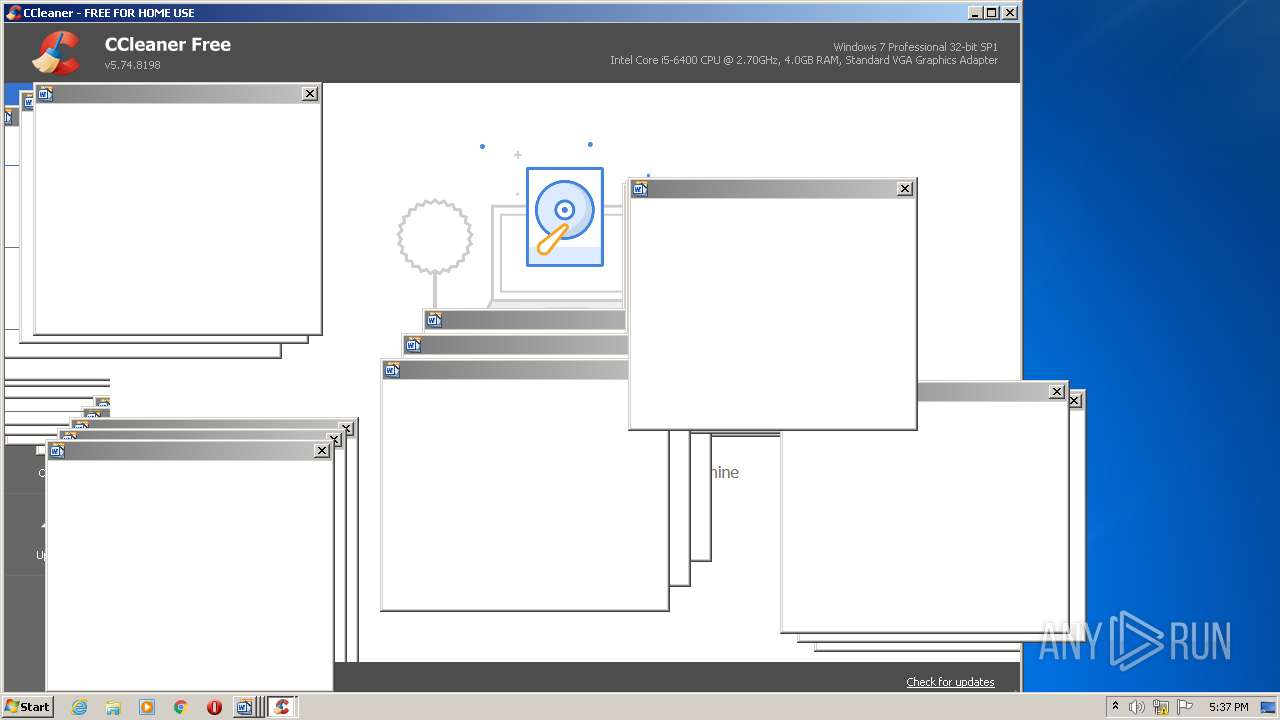The height and width of the screenshot is (720, 1280).
Task: Click the 5:37 PM taskbar clock
Action: pyautogui.click(x=1228, y=707)
